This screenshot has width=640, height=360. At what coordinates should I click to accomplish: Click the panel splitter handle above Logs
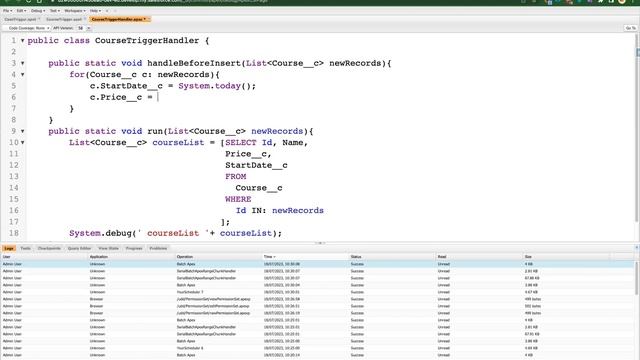[x=320, y=243]
